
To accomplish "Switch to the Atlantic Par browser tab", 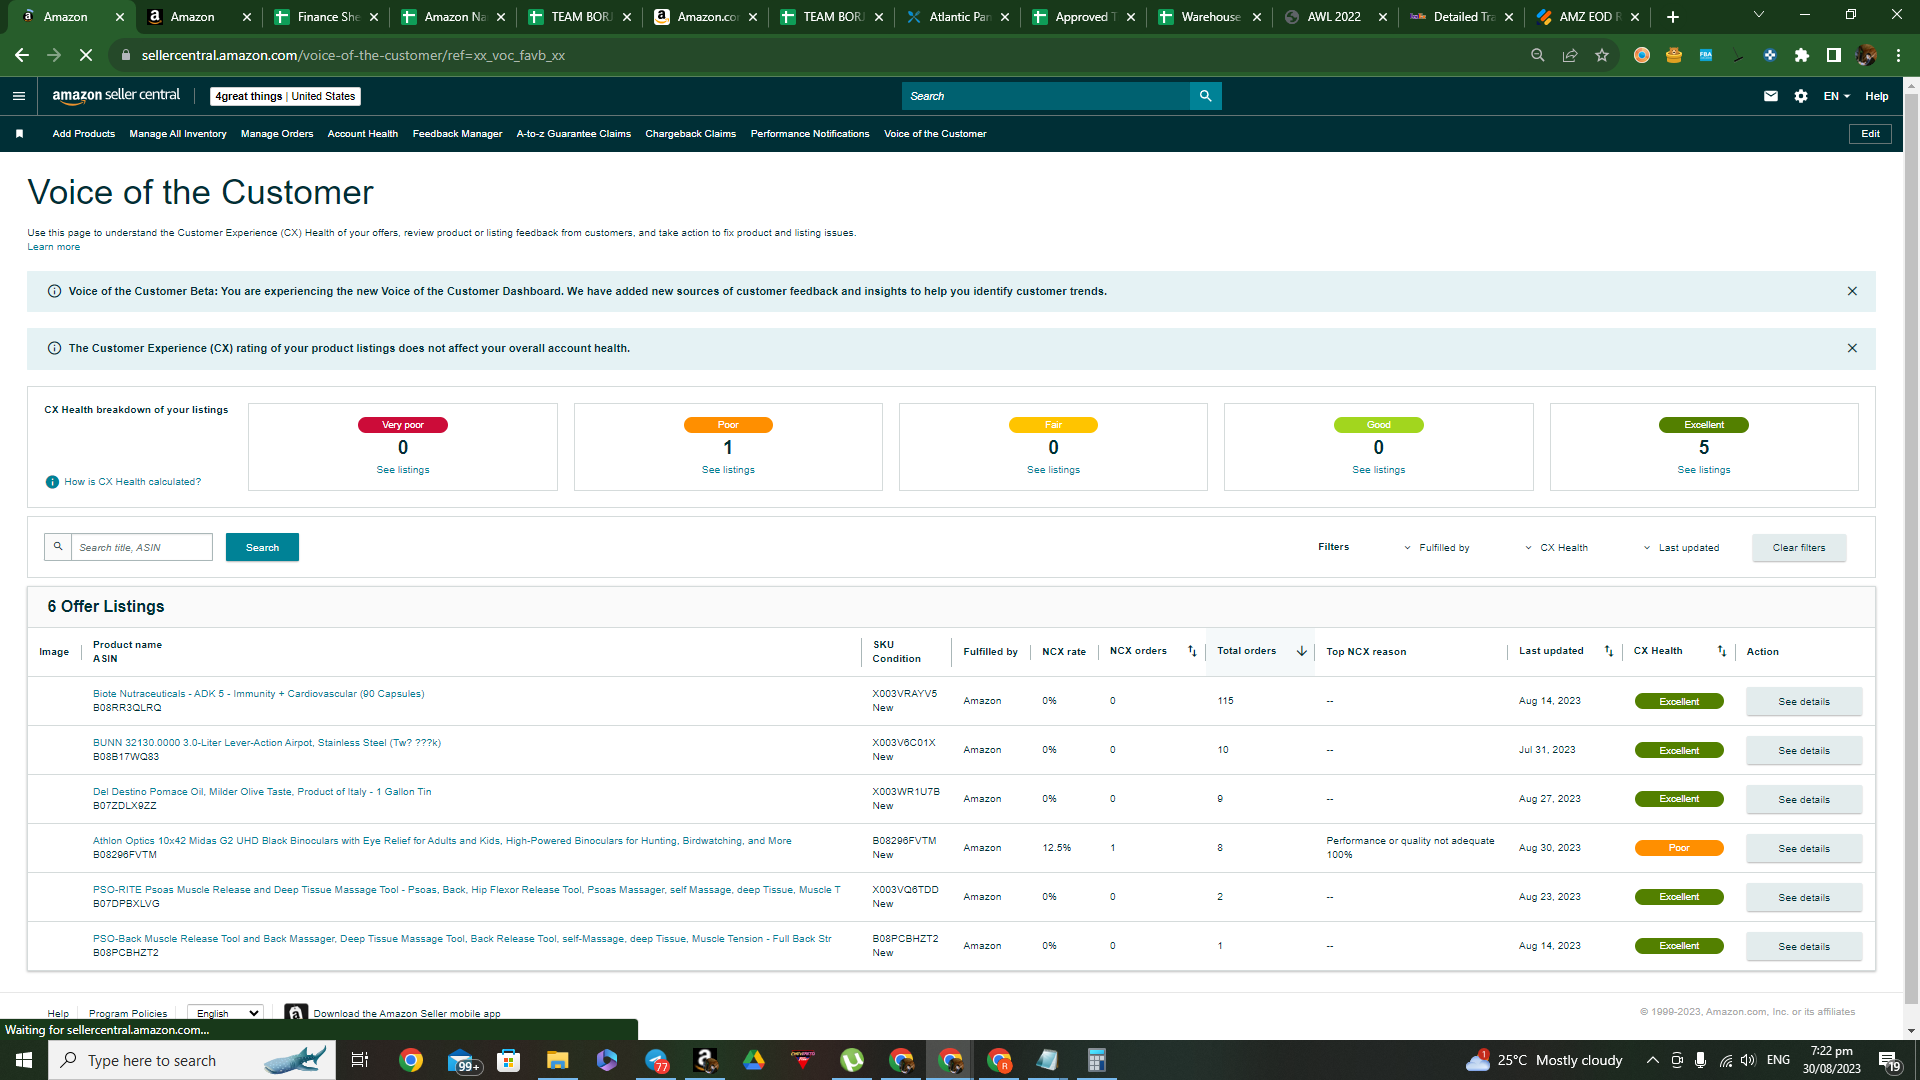I will pos(957,17).
